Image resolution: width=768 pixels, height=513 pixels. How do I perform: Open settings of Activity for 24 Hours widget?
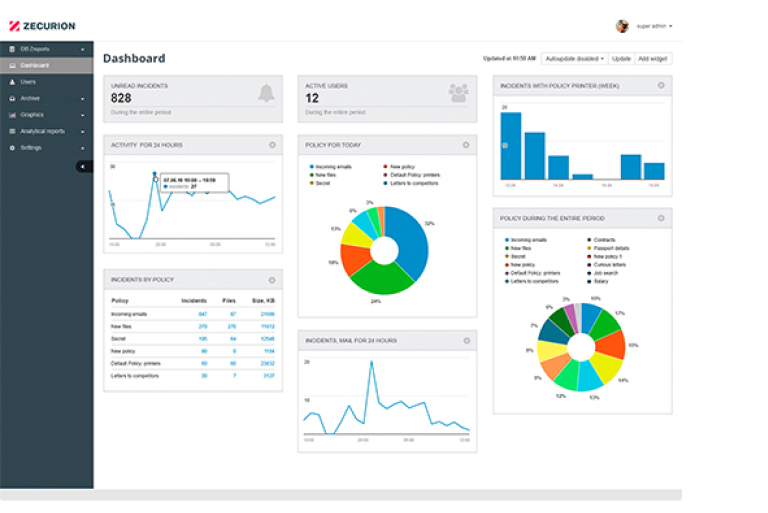pos(272,145)
